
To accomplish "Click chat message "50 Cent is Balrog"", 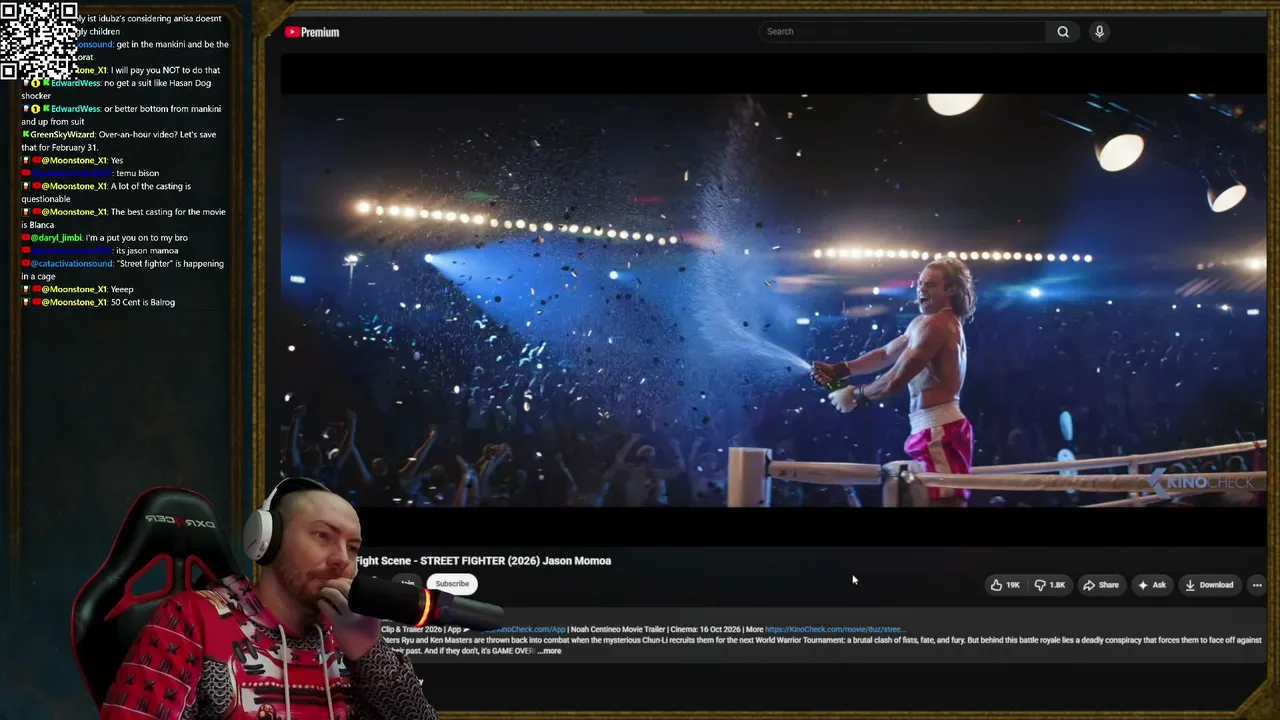I will coord(143,302).
